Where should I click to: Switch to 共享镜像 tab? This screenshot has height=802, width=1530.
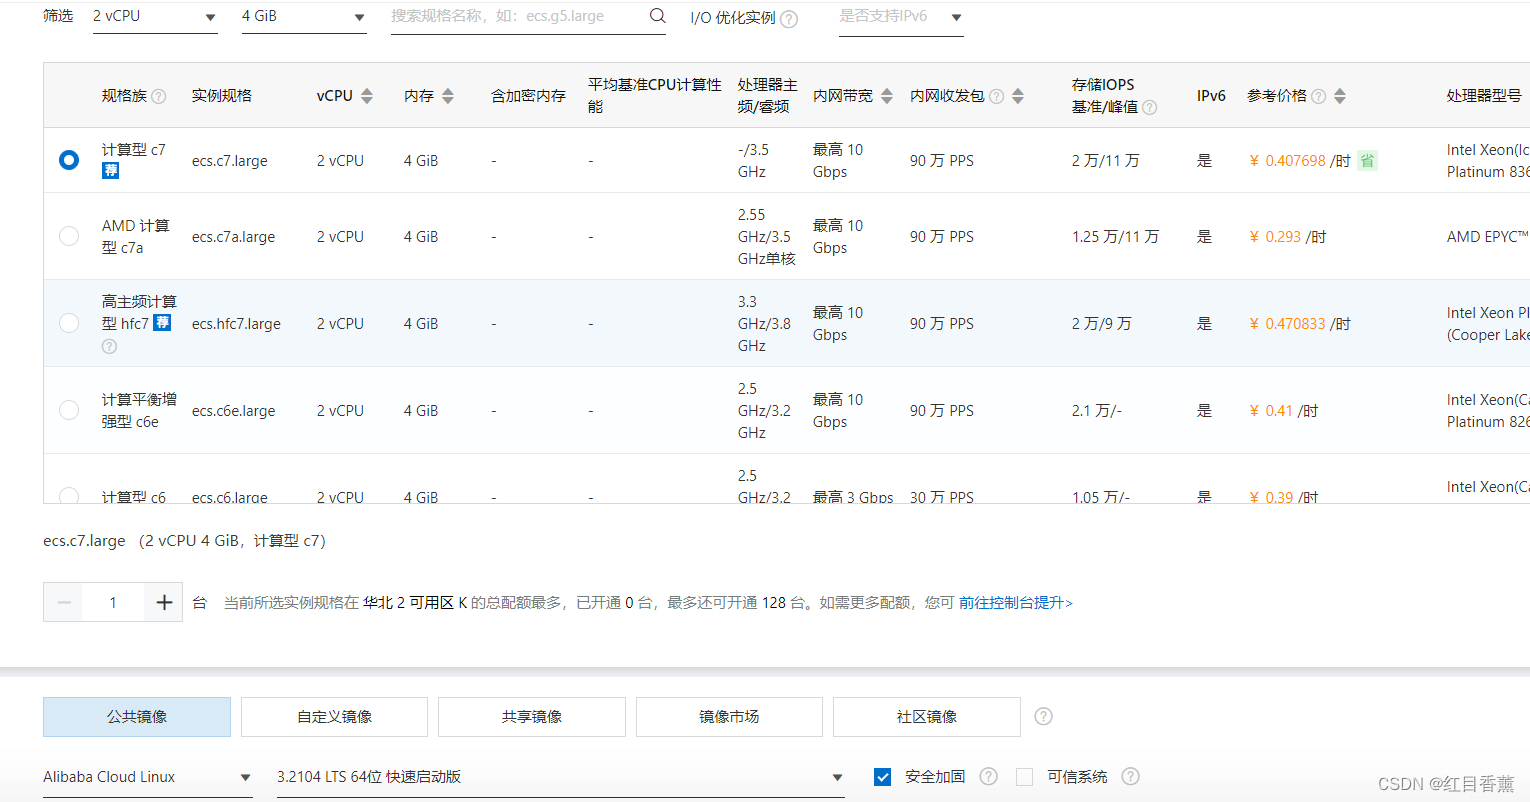click(x=532, y=717)
